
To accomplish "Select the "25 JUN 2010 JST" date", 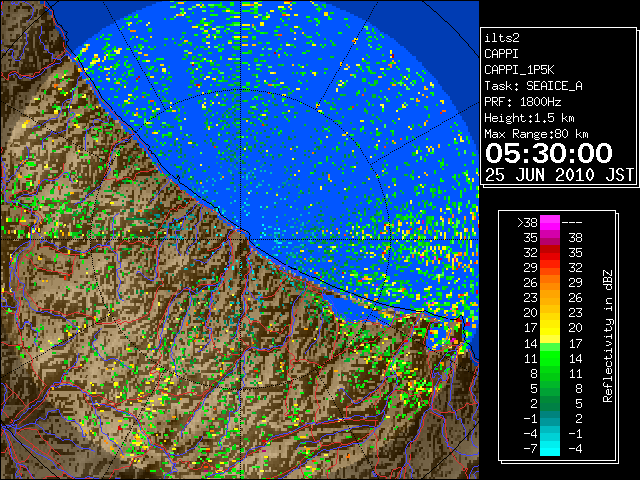I will (x=559, y=175).
